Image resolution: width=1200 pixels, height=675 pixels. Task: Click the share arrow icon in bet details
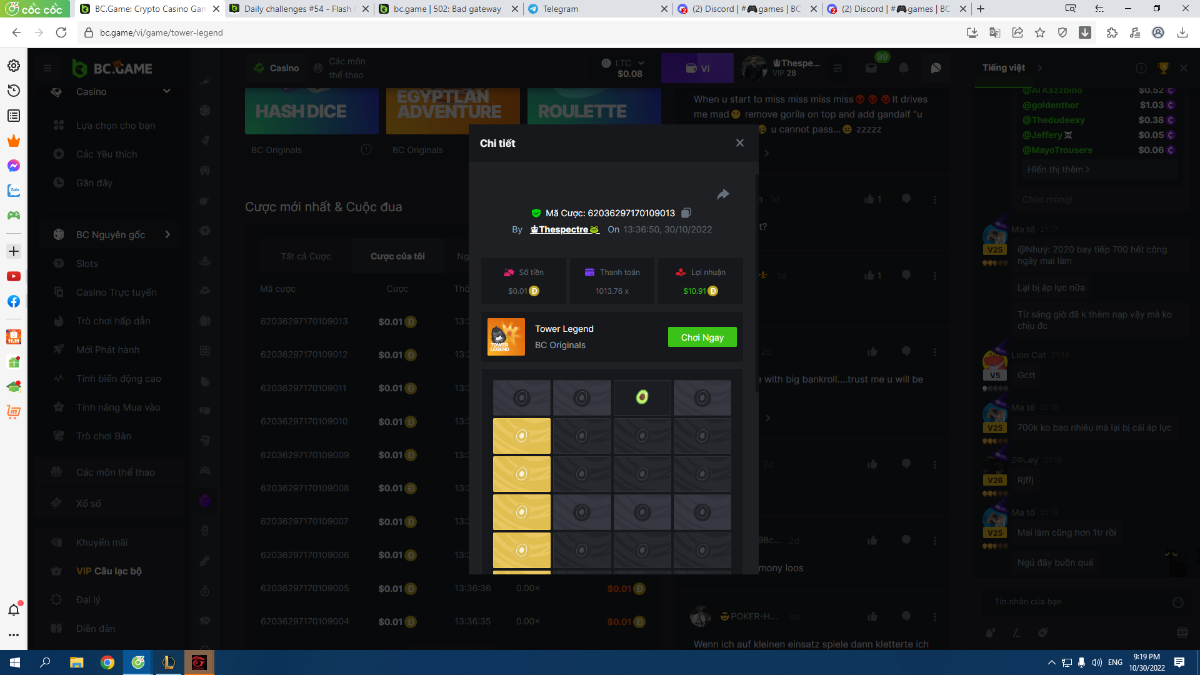723,194
